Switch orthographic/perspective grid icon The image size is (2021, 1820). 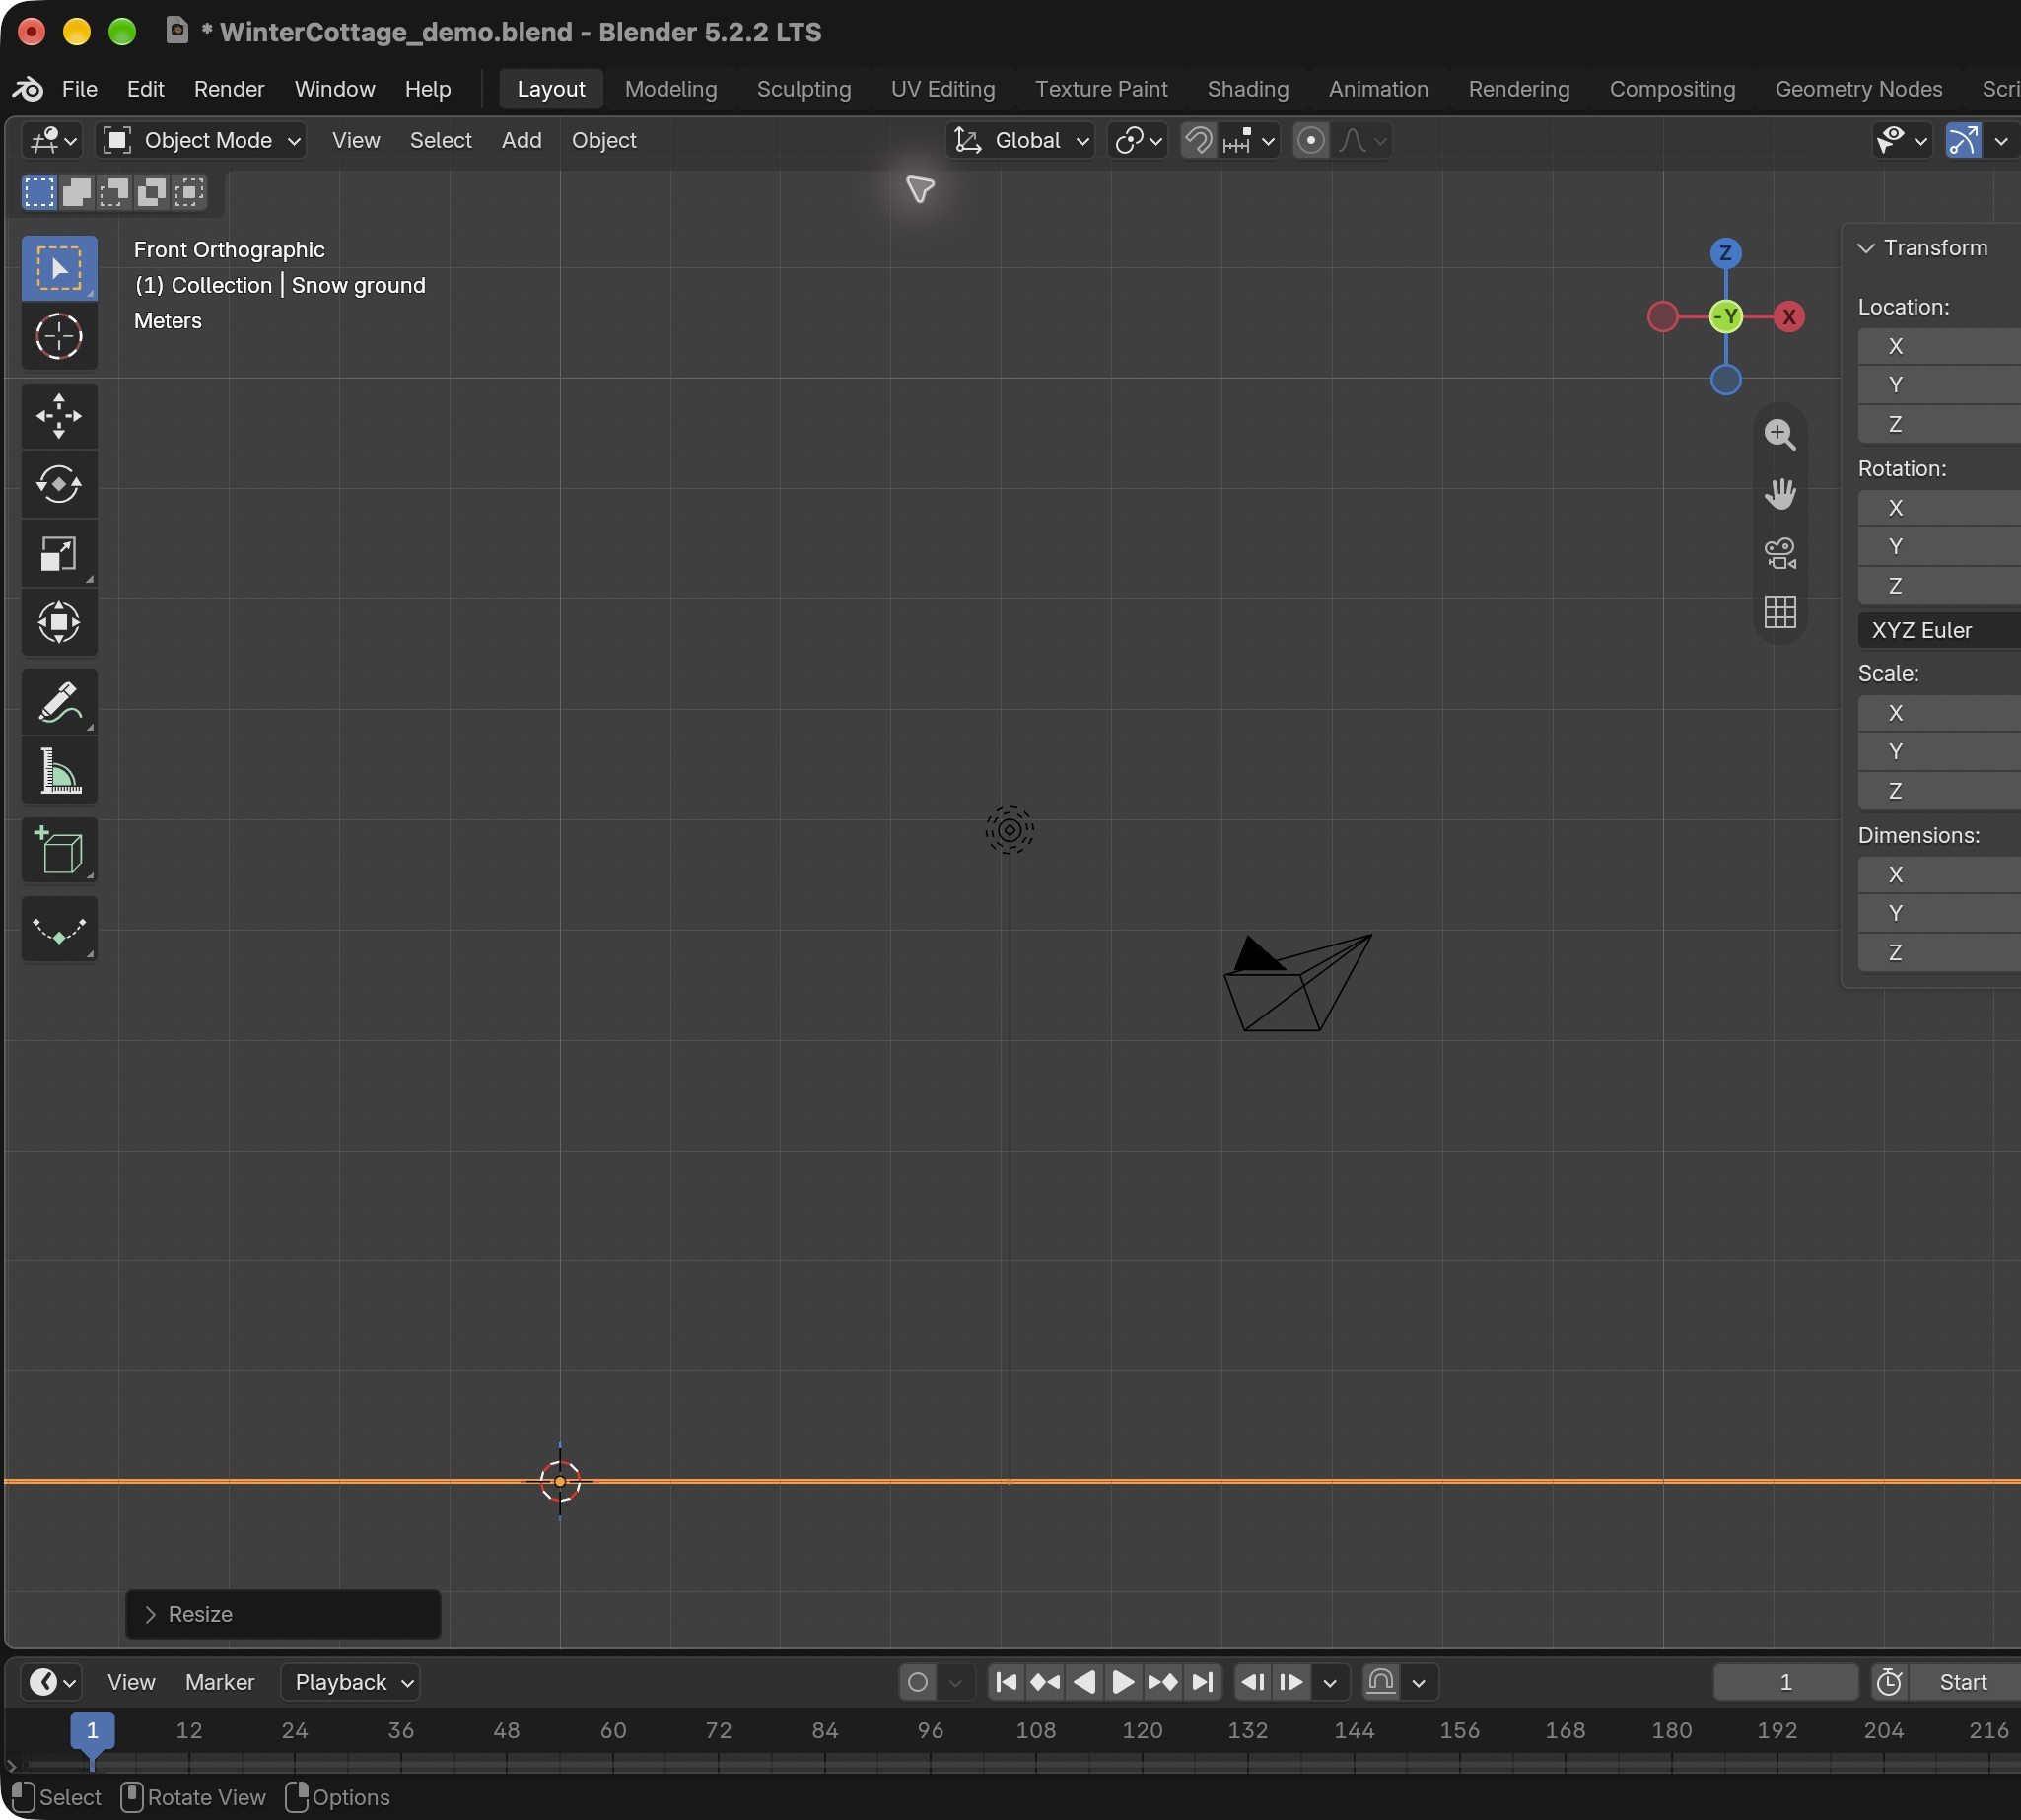pos(1780,612)
